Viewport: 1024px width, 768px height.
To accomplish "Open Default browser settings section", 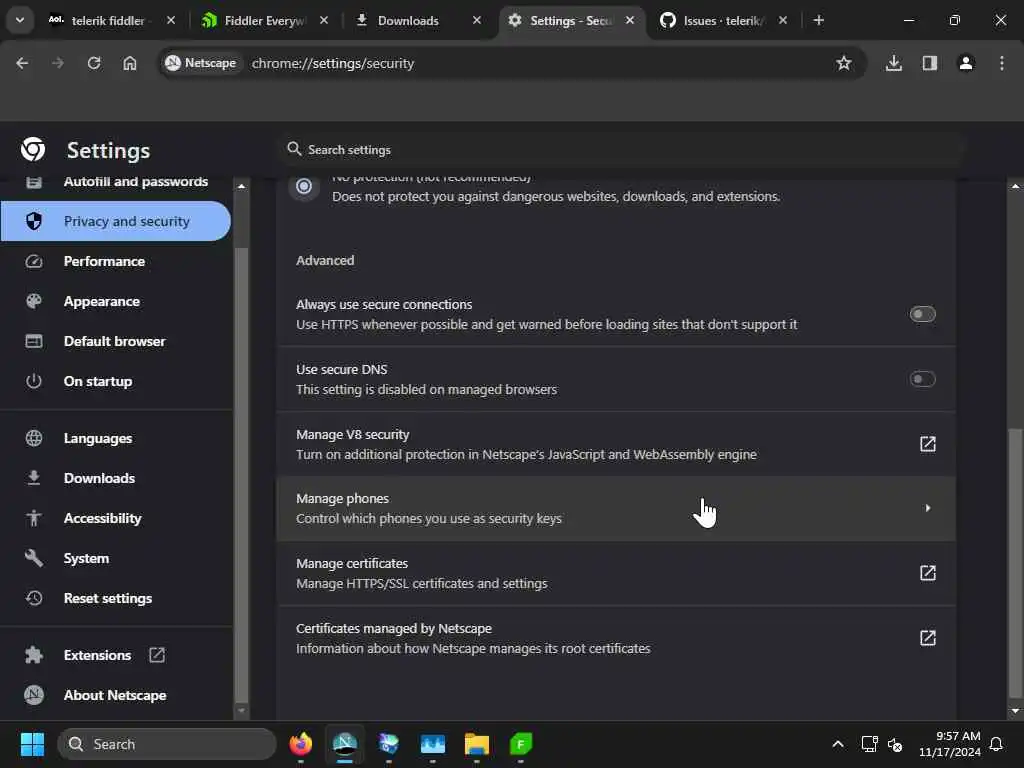I will tap(116, 342).
